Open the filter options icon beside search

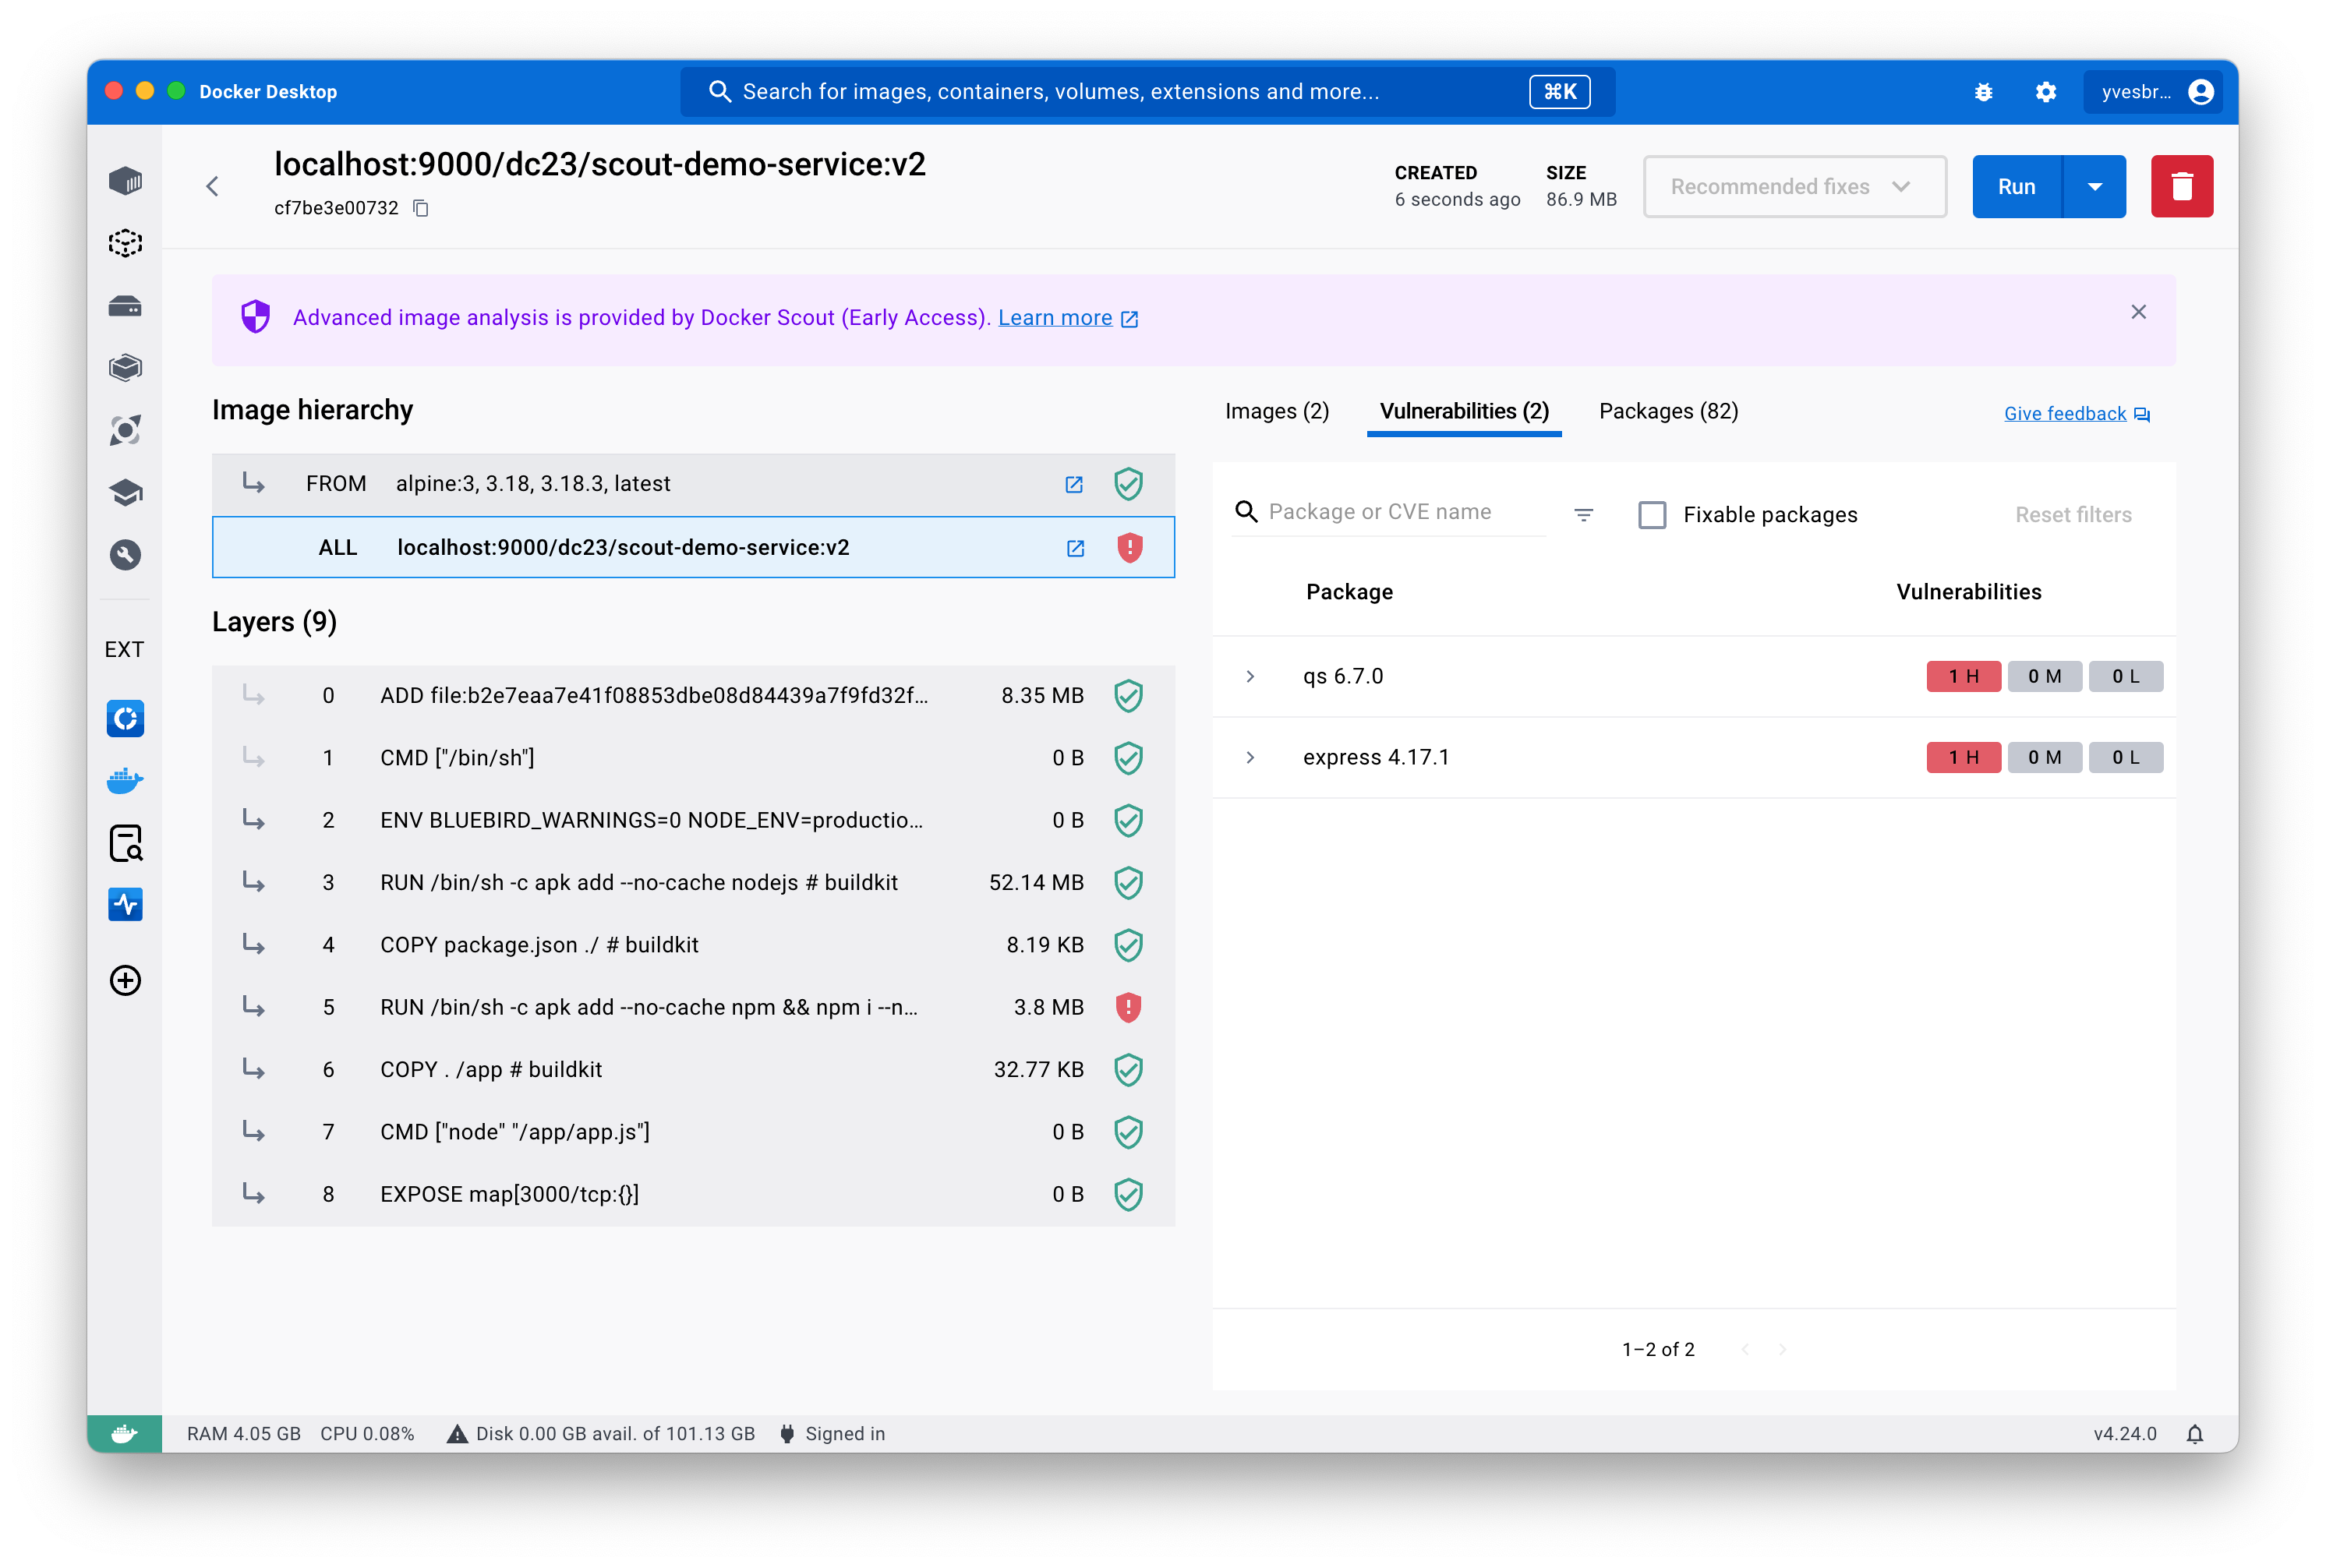(x=1583, y=514)
